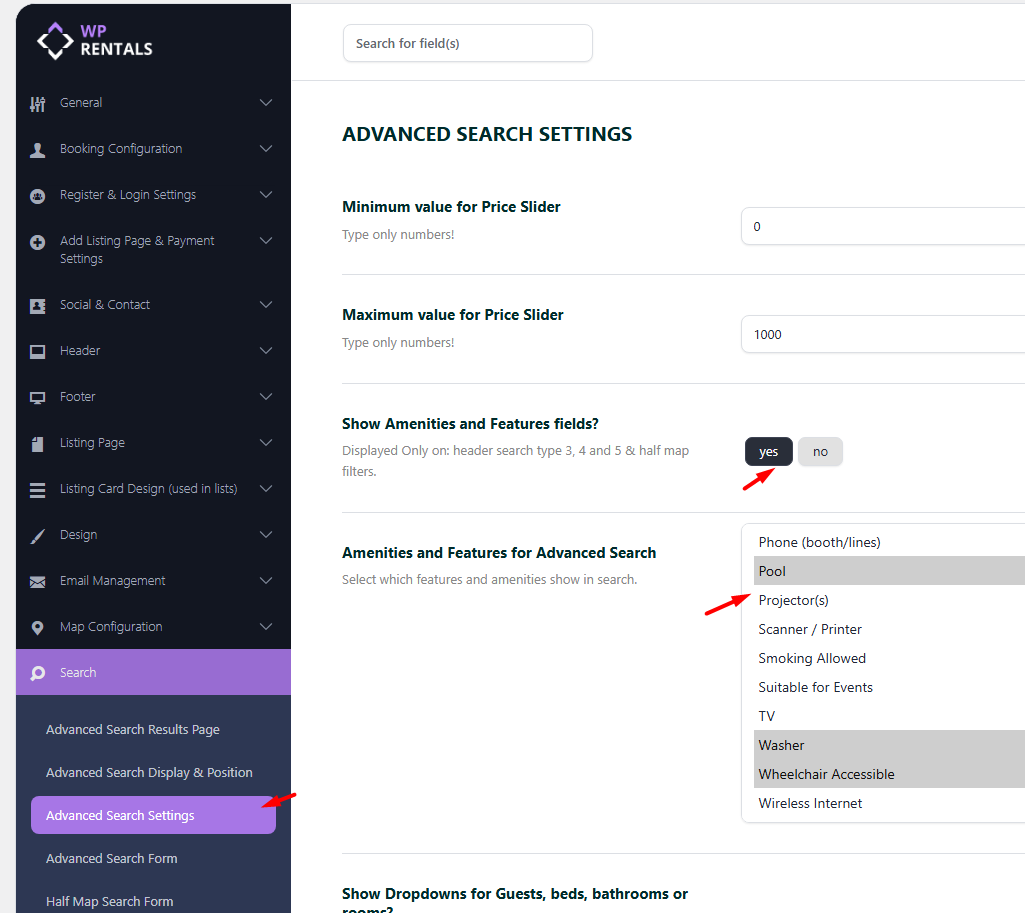Click the Design brush icon

[38, 536]
